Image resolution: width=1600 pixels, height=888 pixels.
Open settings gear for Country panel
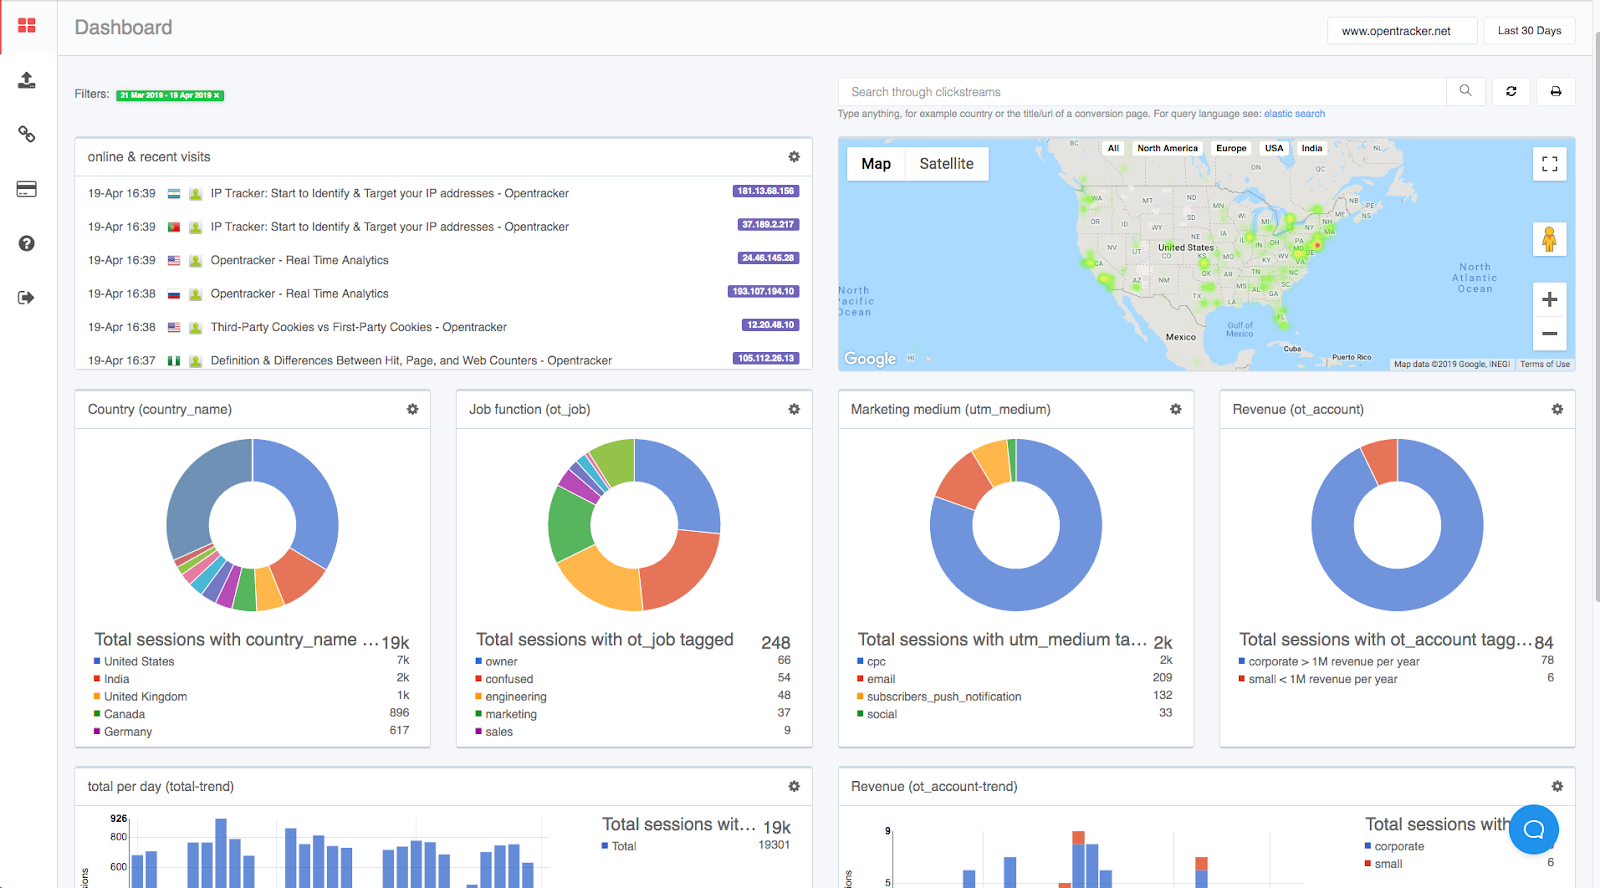pyautogui.click(x=412, y=409)
